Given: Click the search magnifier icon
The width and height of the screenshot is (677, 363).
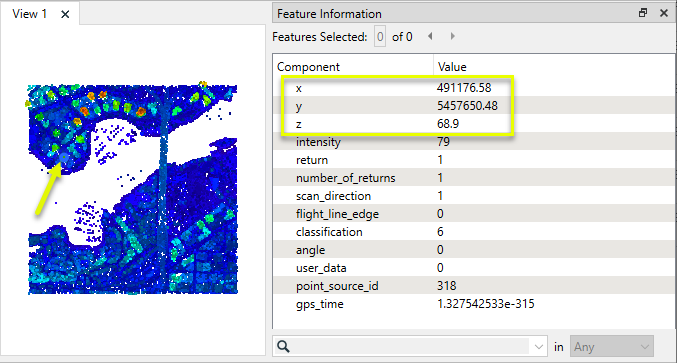Looking at the screenshot, I should [283, 346].
